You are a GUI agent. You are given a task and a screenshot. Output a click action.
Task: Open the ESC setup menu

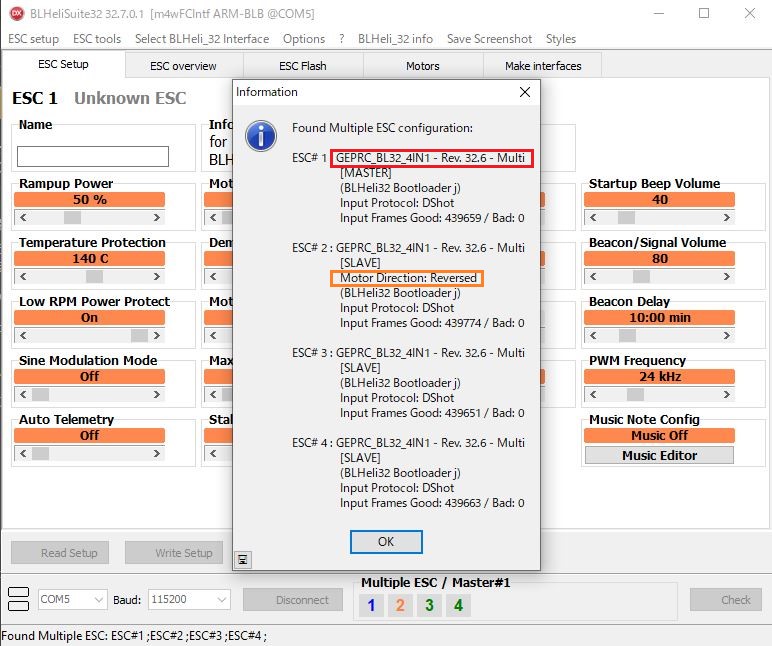pyautogui.click(x=33, y=39)
